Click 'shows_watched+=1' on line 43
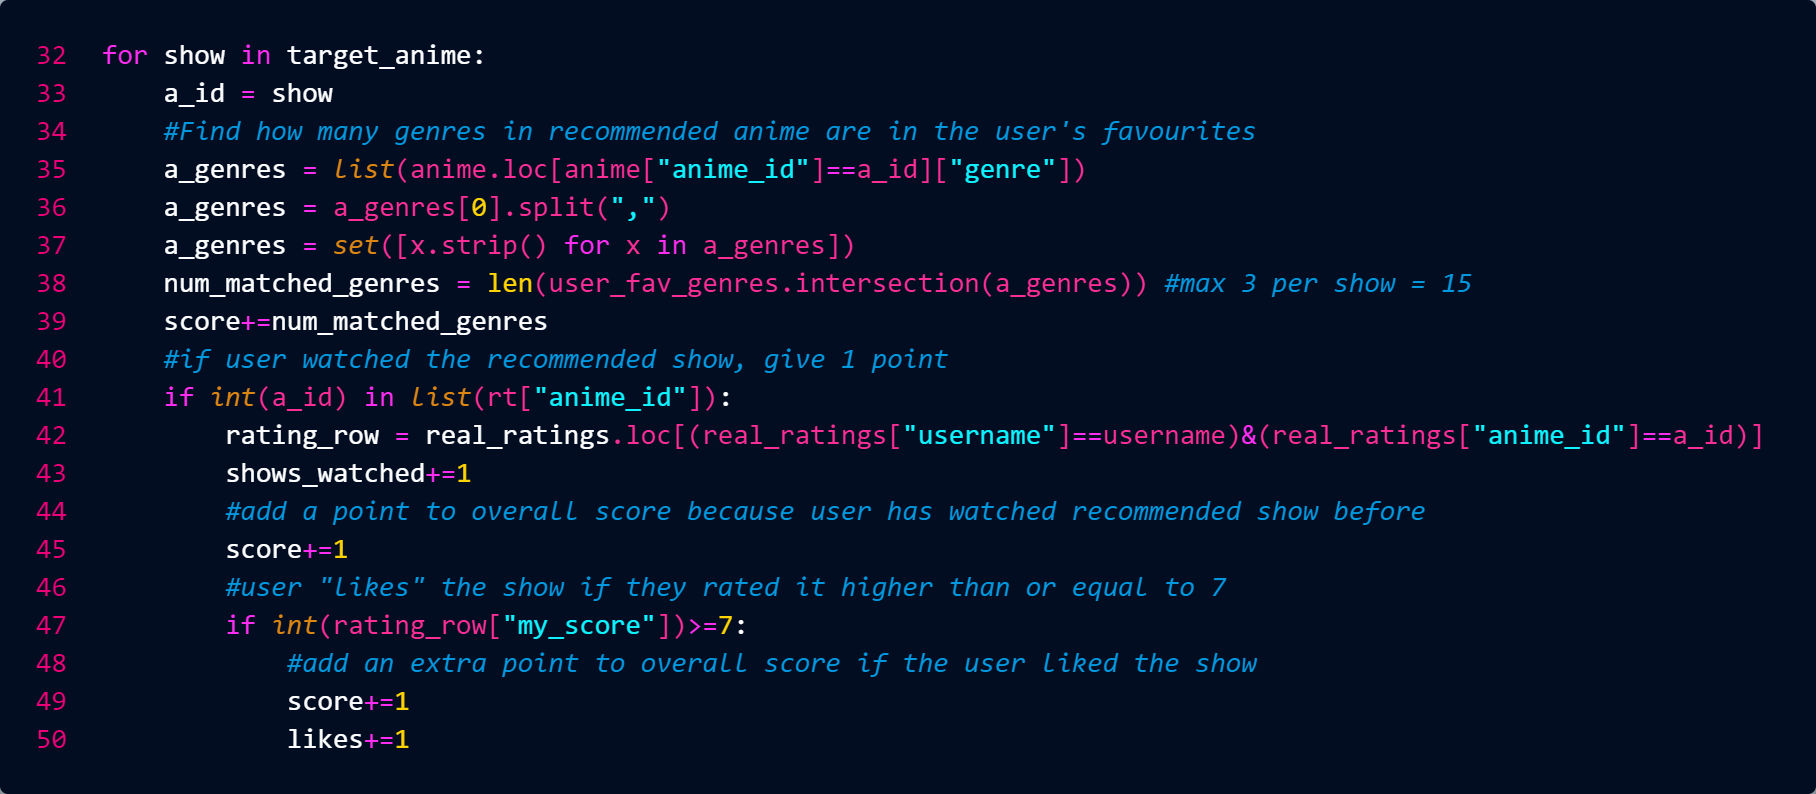This screenshot has height=794, width=1816. click(x=348, y=473)
